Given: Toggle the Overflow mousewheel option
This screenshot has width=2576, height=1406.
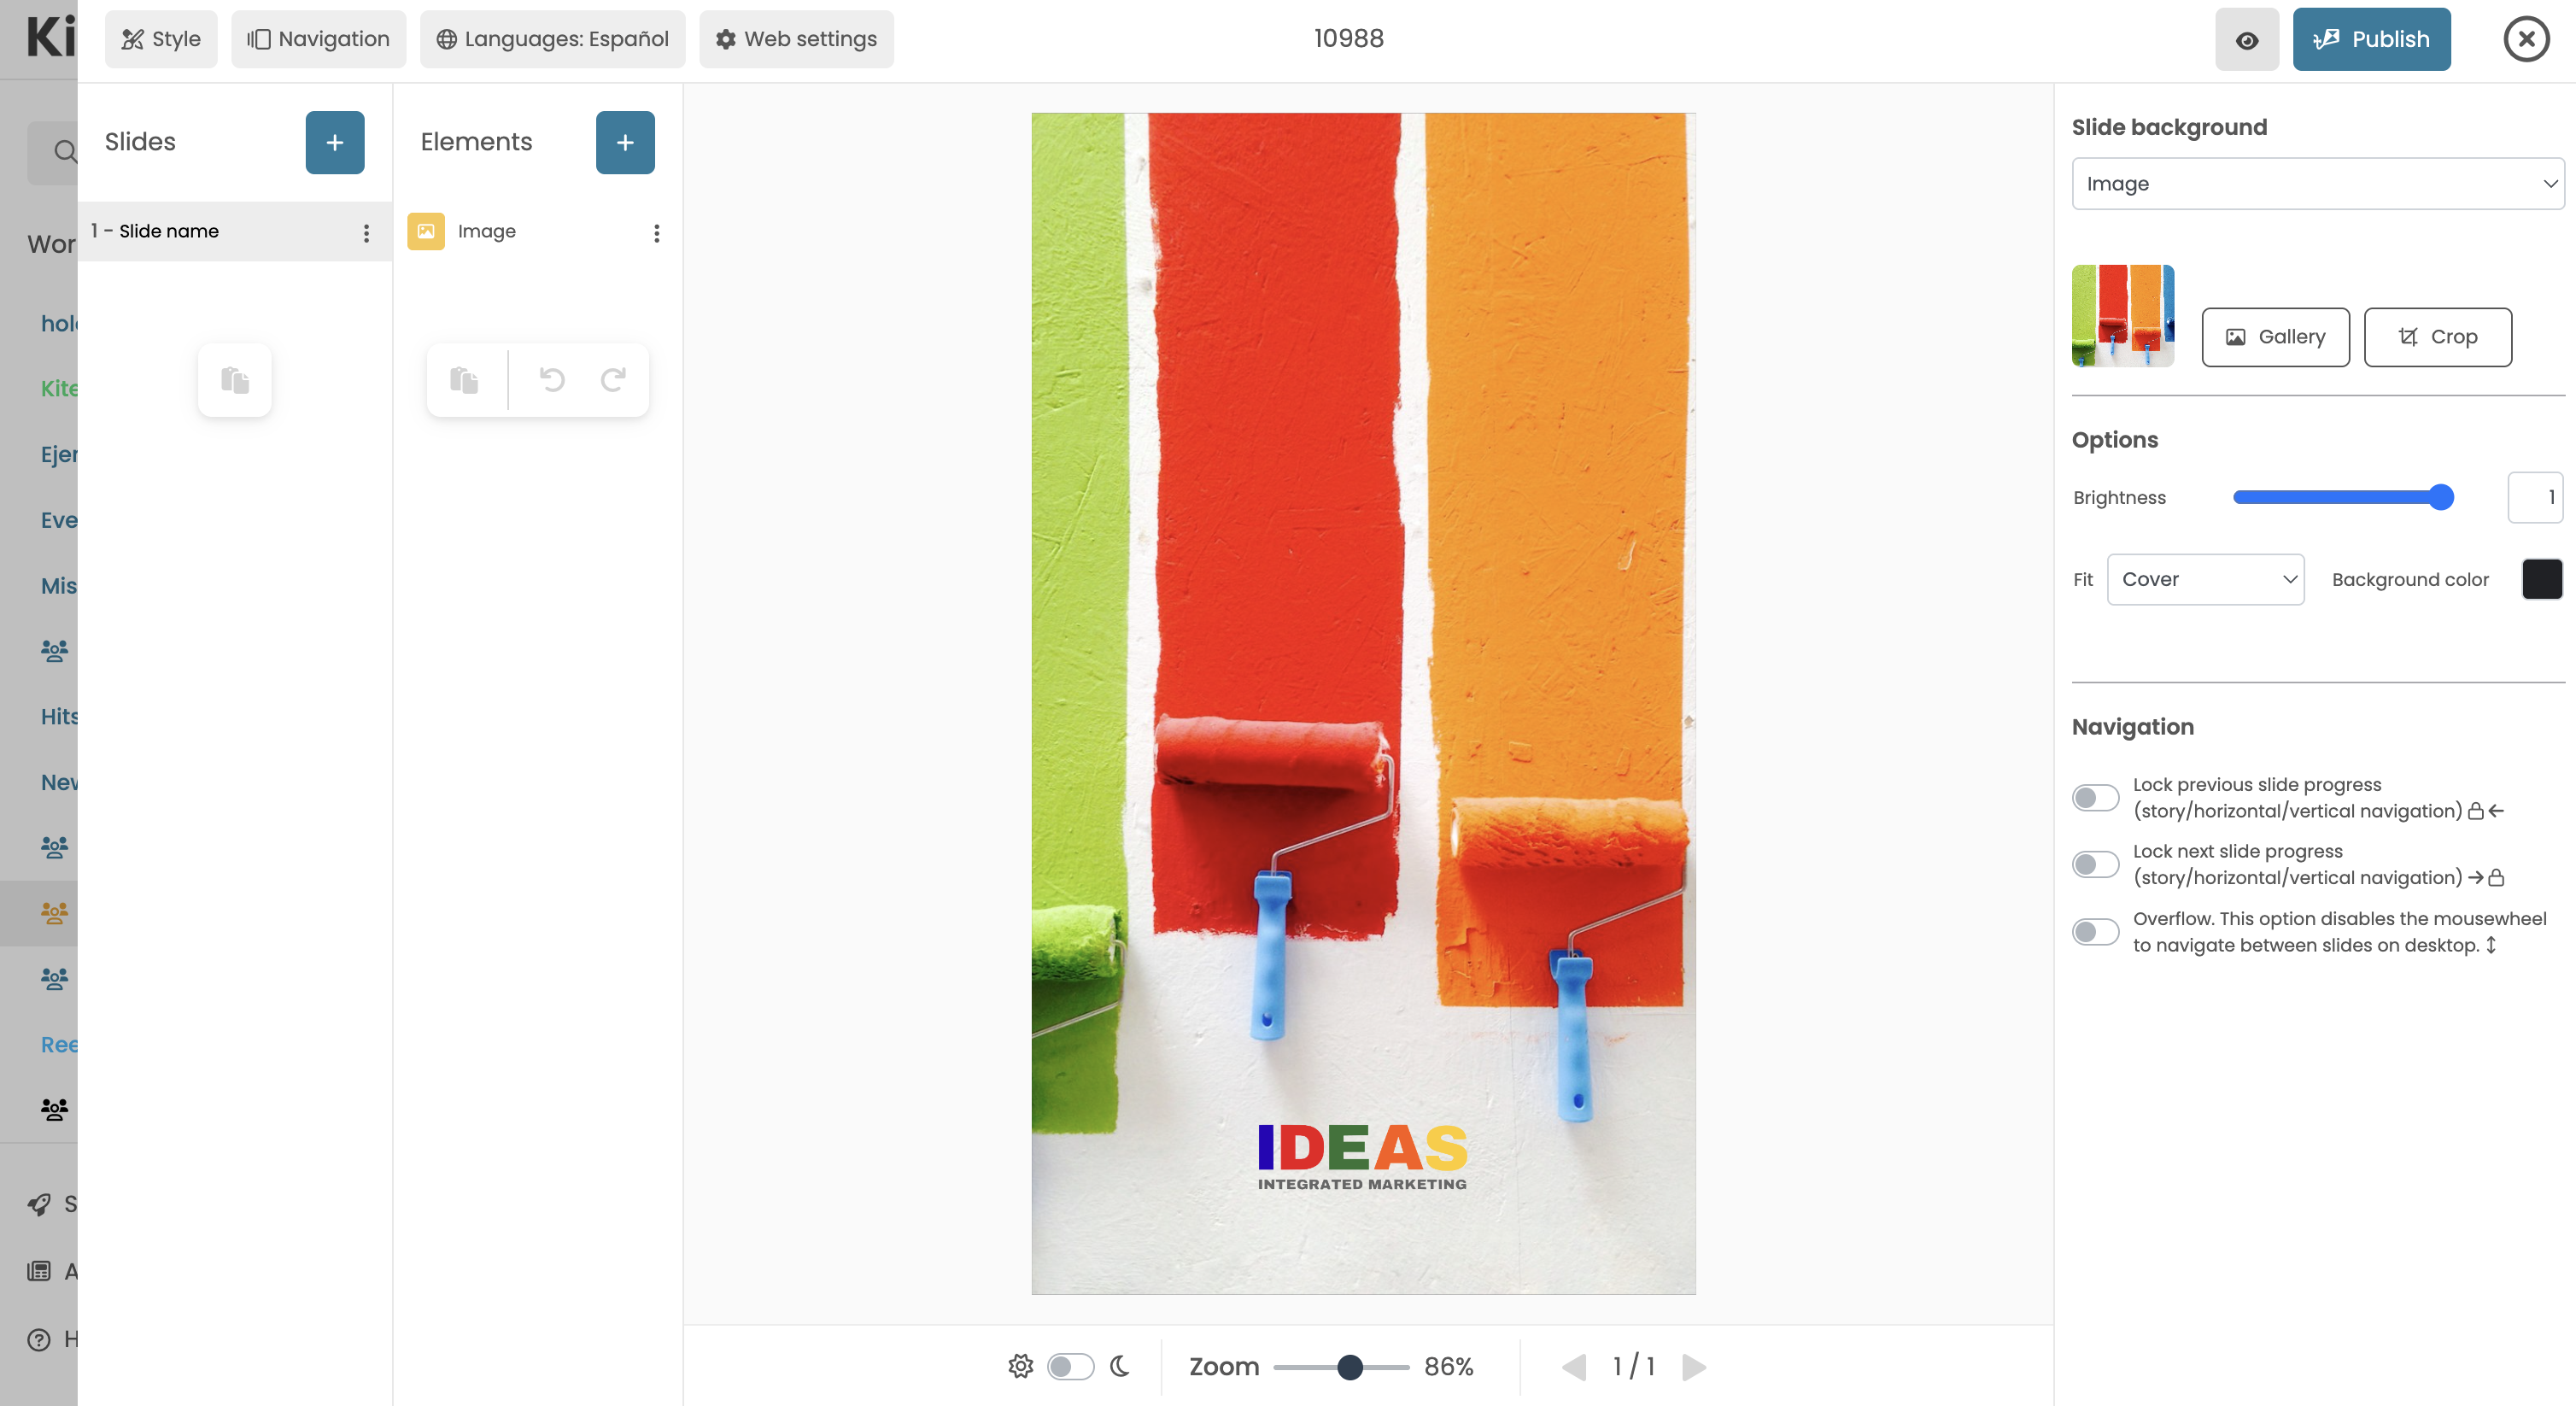Looking at the screenshot, I should click(x=2095, y=931).
